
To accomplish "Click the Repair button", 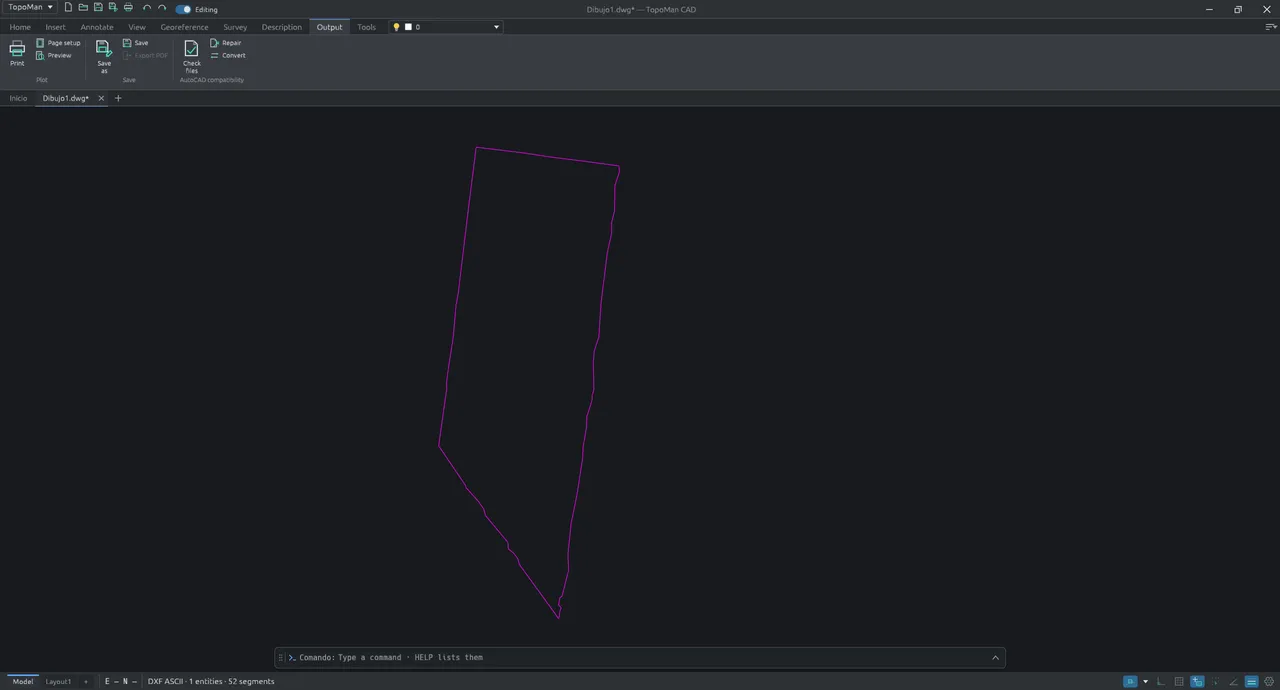I will coord(226,43).
